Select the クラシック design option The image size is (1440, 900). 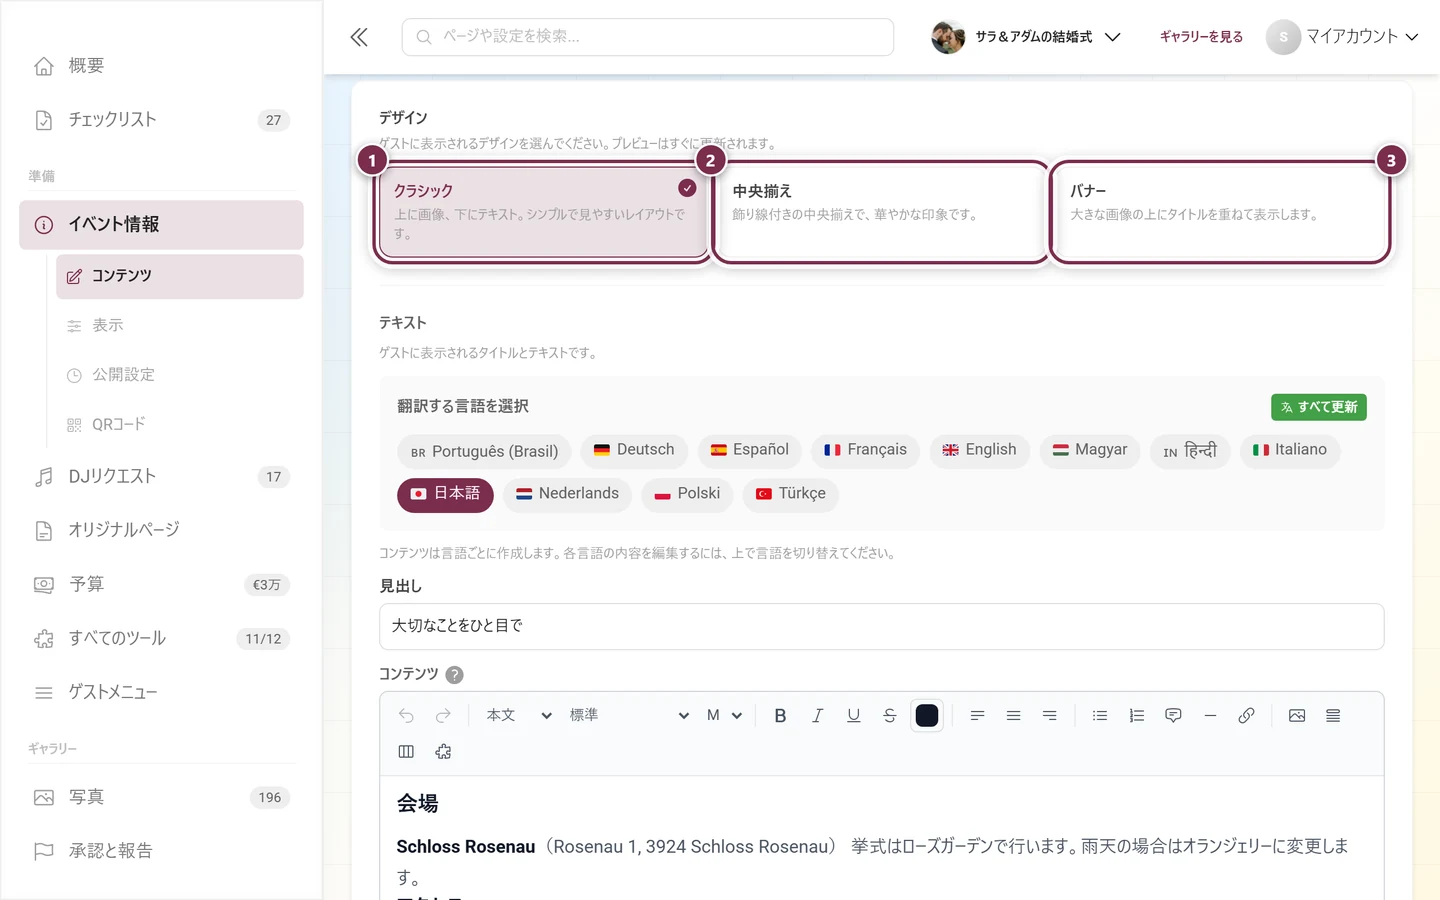542,212
